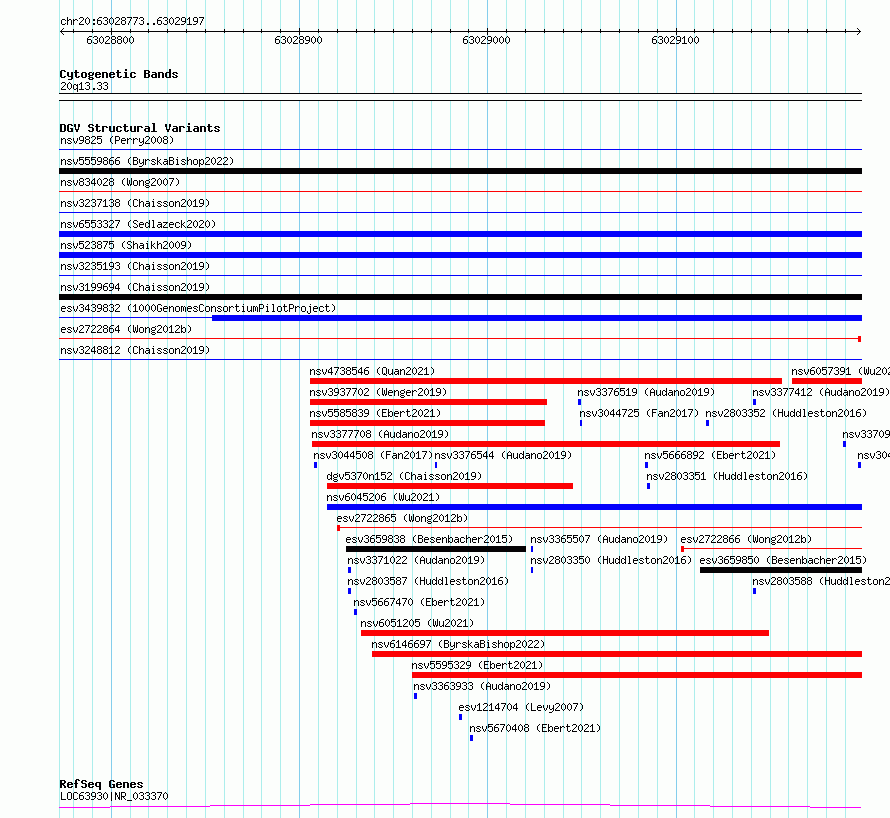Select nsv3044508 (Fan2017) label
The height and width of the screenshot is (818, 890).
[x=373, y=455]
